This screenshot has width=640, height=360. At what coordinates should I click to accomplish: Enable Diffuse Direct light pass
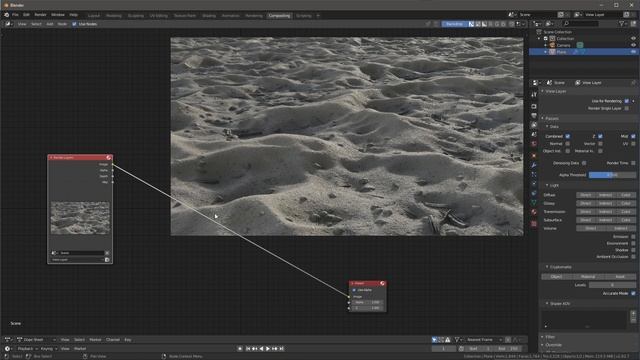pyautogui.click(x=586, y=196)
